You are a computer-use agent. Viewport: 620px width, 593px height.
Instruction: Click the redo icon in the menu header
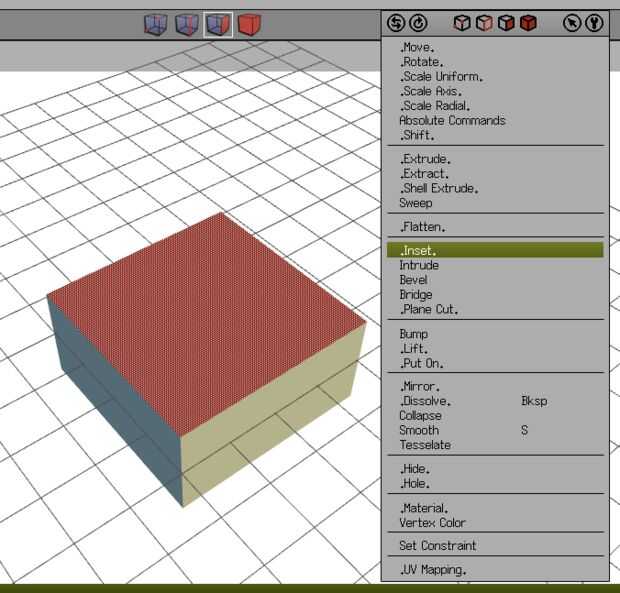coord(418,23)
